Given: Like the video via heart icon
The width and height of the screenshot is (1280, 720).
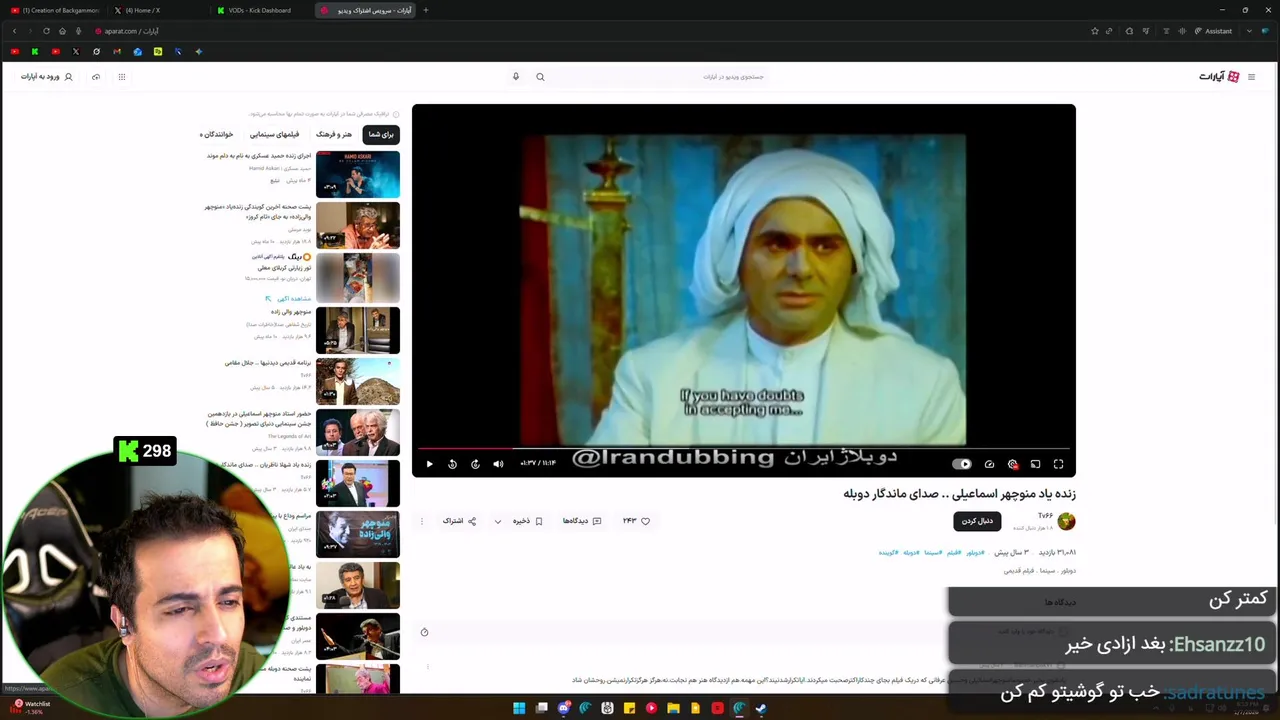Looking at the screenshot, I should point(645,521).
